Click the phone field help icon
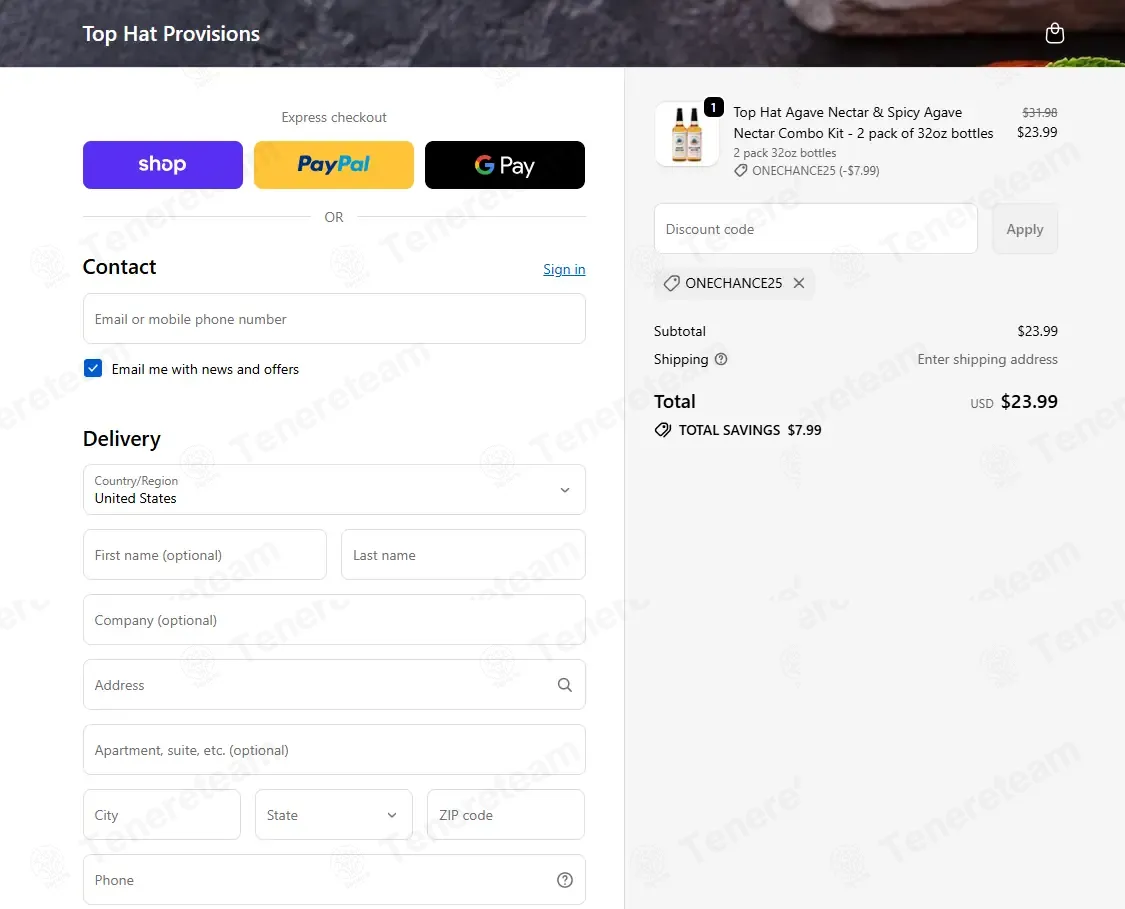 tap(565, 880)
